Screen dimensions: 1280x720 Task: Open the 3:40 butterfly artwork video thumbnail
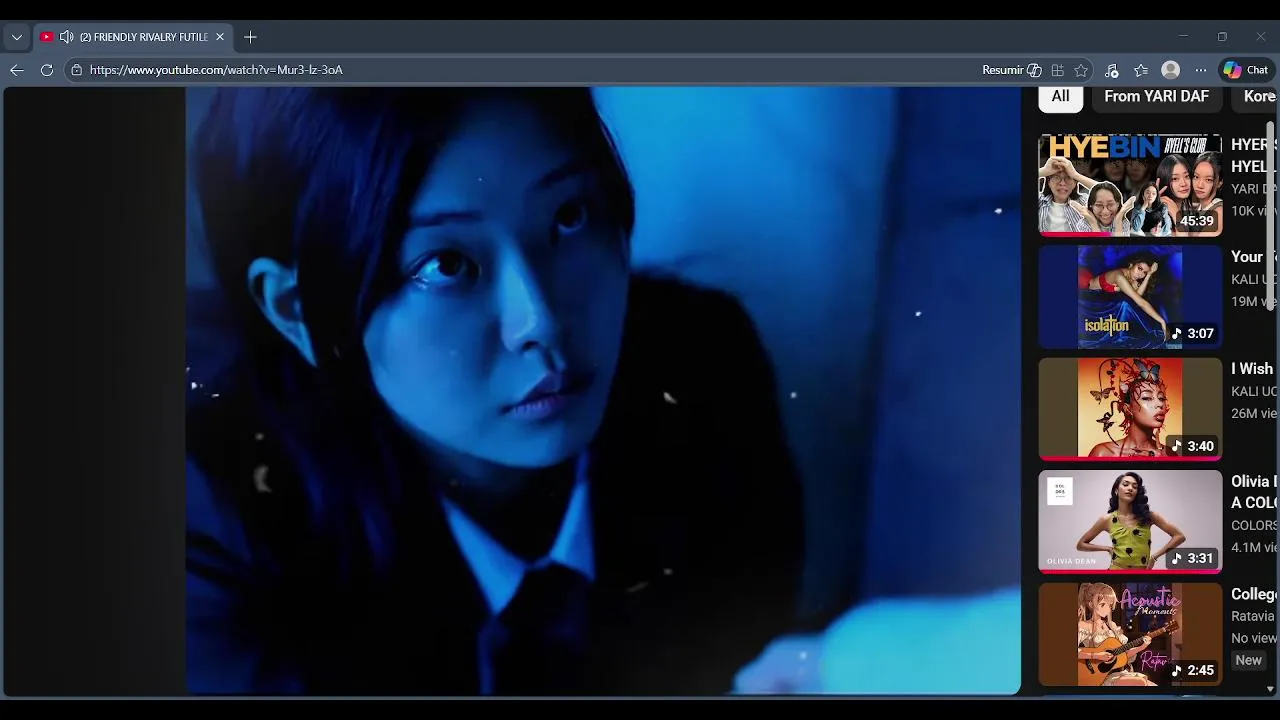pyautogui.click(x=1130, y=409)
